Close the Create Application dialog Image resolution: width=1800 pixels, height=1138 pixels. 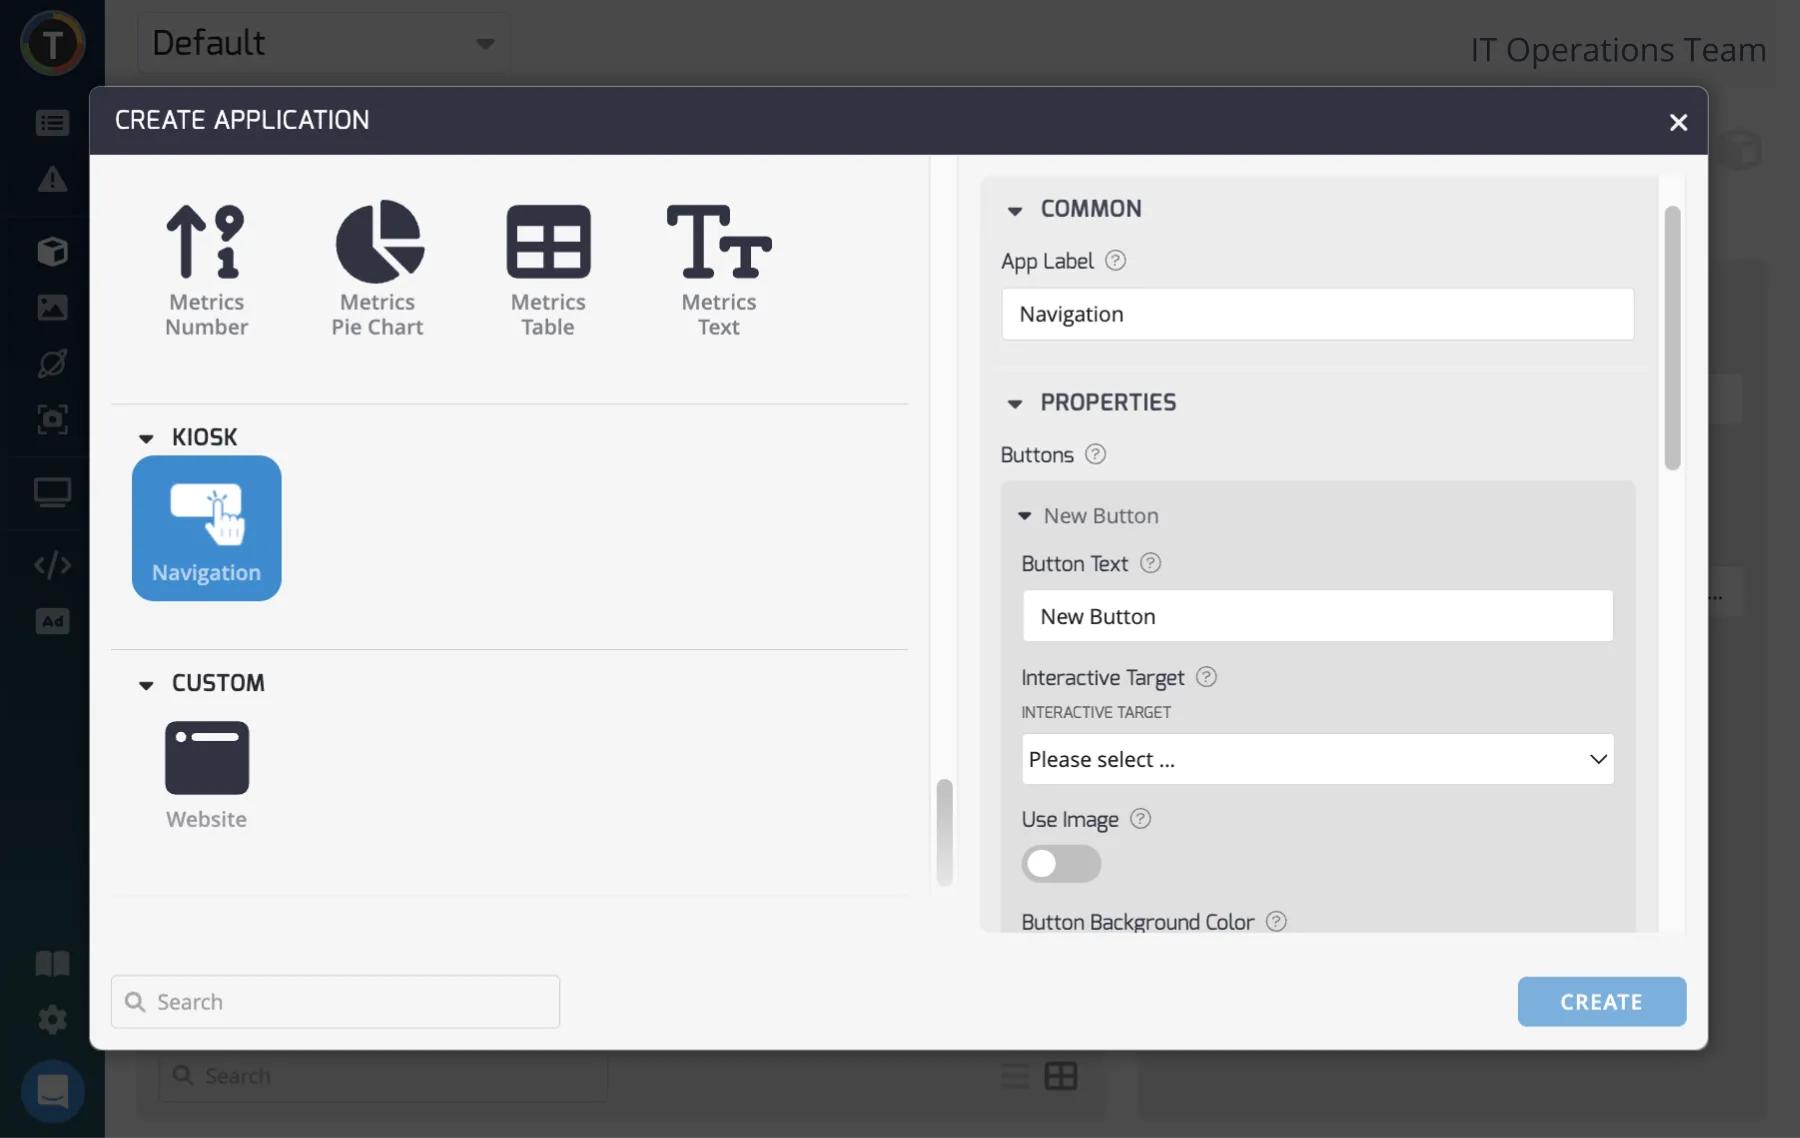(x=1678, y=122)
